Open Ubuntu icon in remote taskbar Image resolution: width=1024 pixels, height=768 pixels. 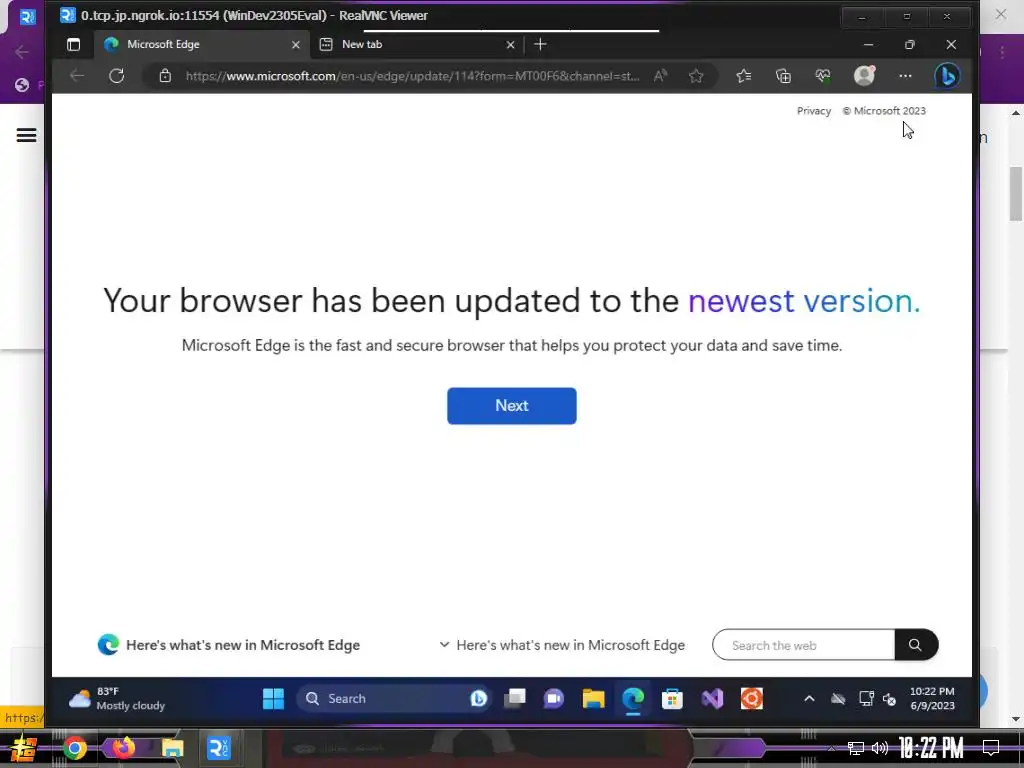(x=752, y=699)
